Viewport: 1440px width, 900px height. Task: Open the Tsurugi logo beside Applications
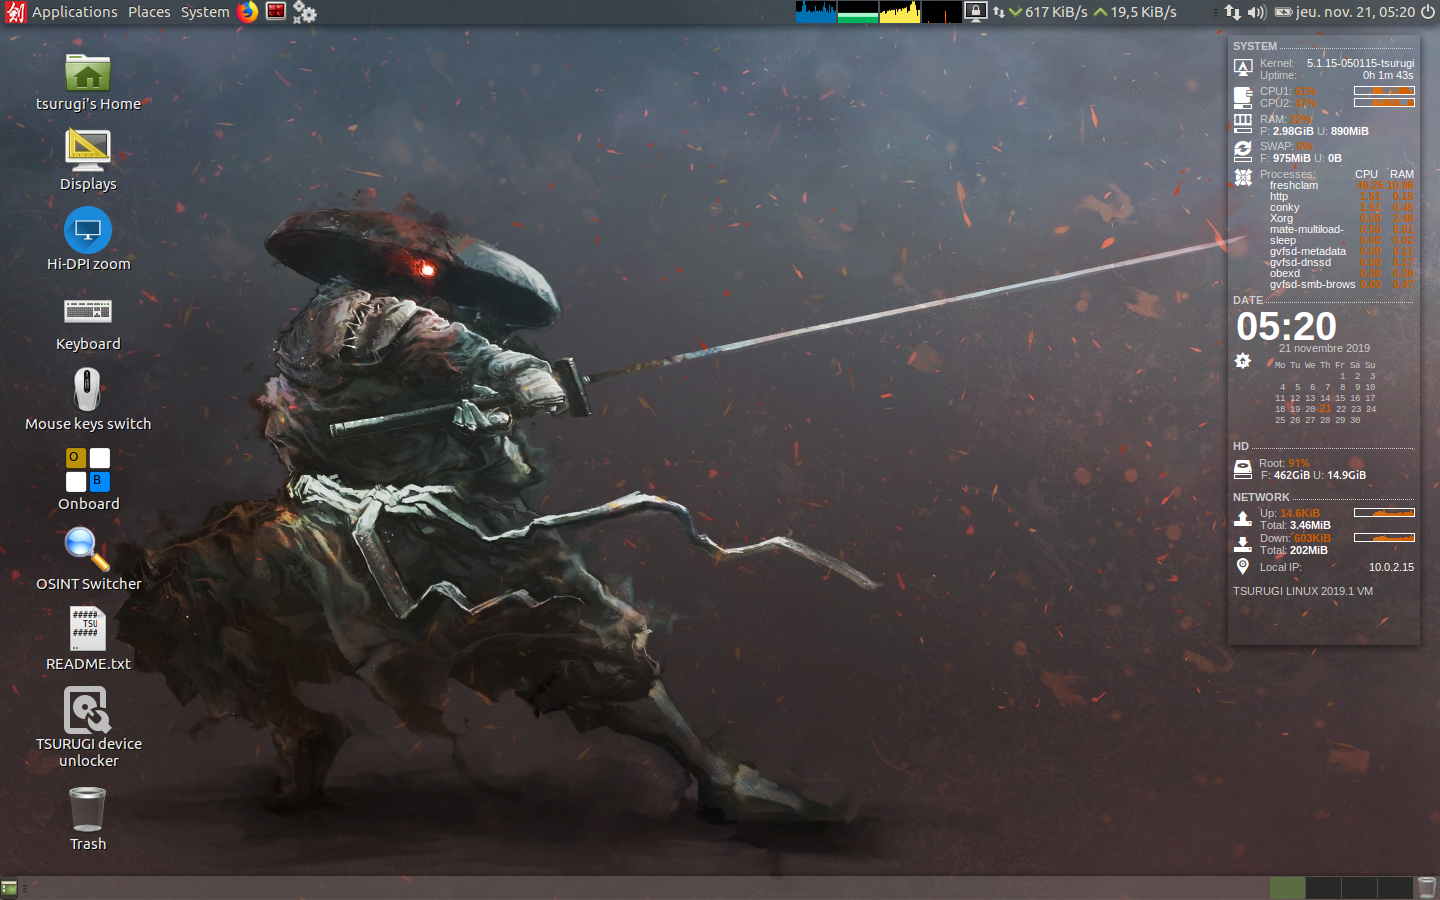tap(15, 12)
